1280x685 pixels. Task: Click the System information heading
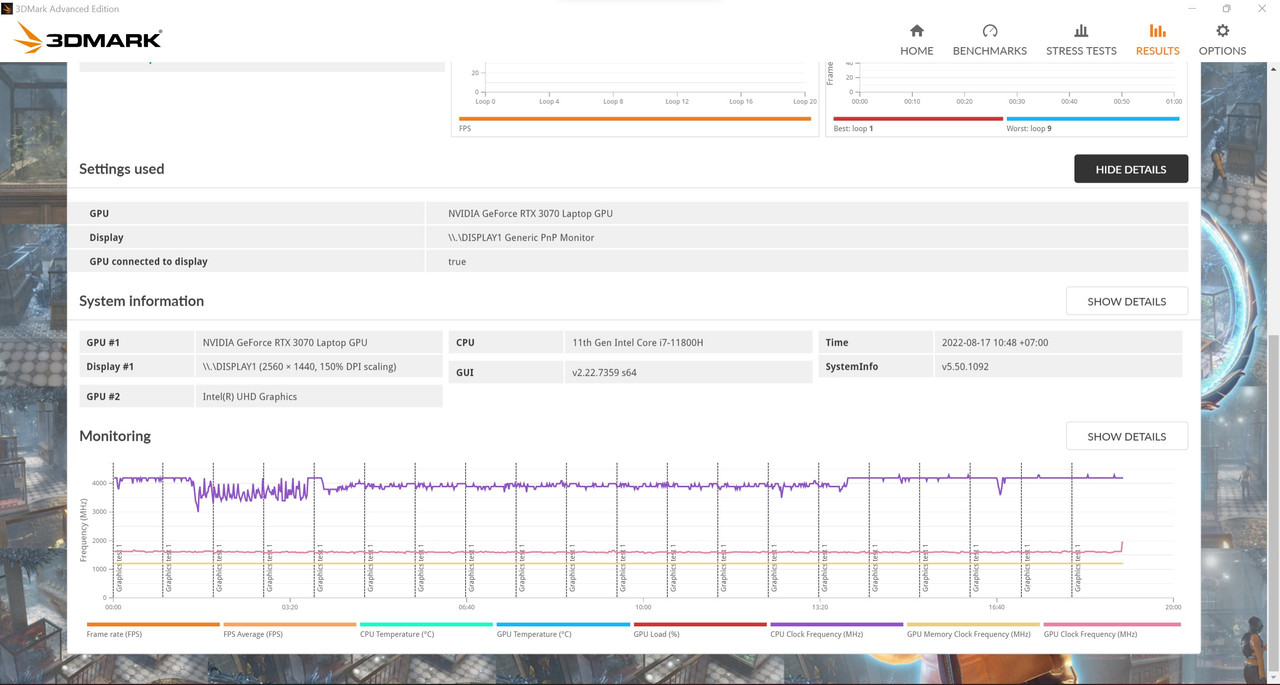pyautogui.click(x=141, y=301)
